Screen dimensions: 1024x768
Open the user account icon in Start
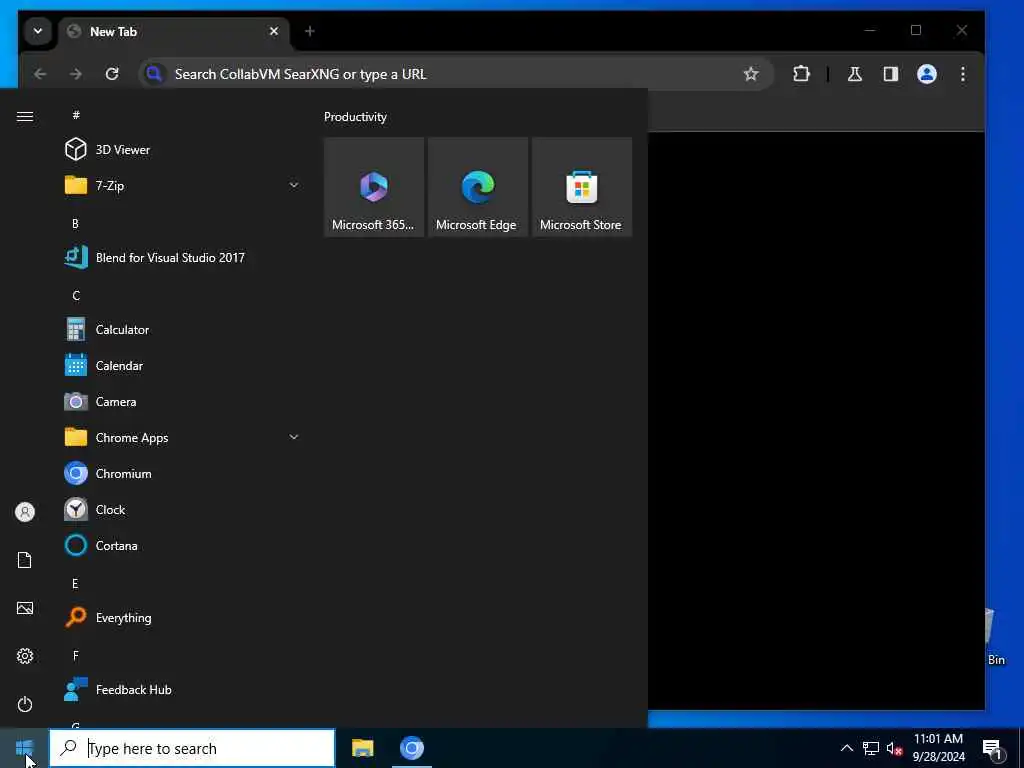(25, 512)
